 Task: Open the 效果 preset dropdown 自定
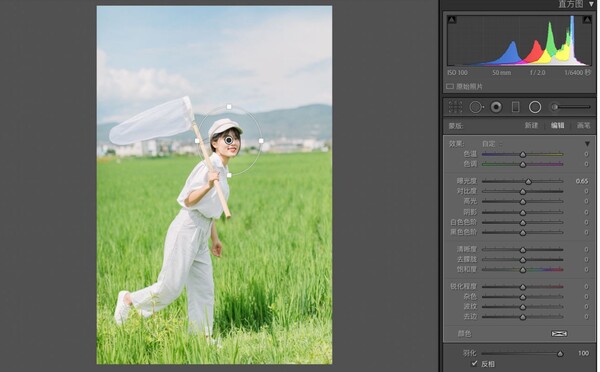point(492,144)
